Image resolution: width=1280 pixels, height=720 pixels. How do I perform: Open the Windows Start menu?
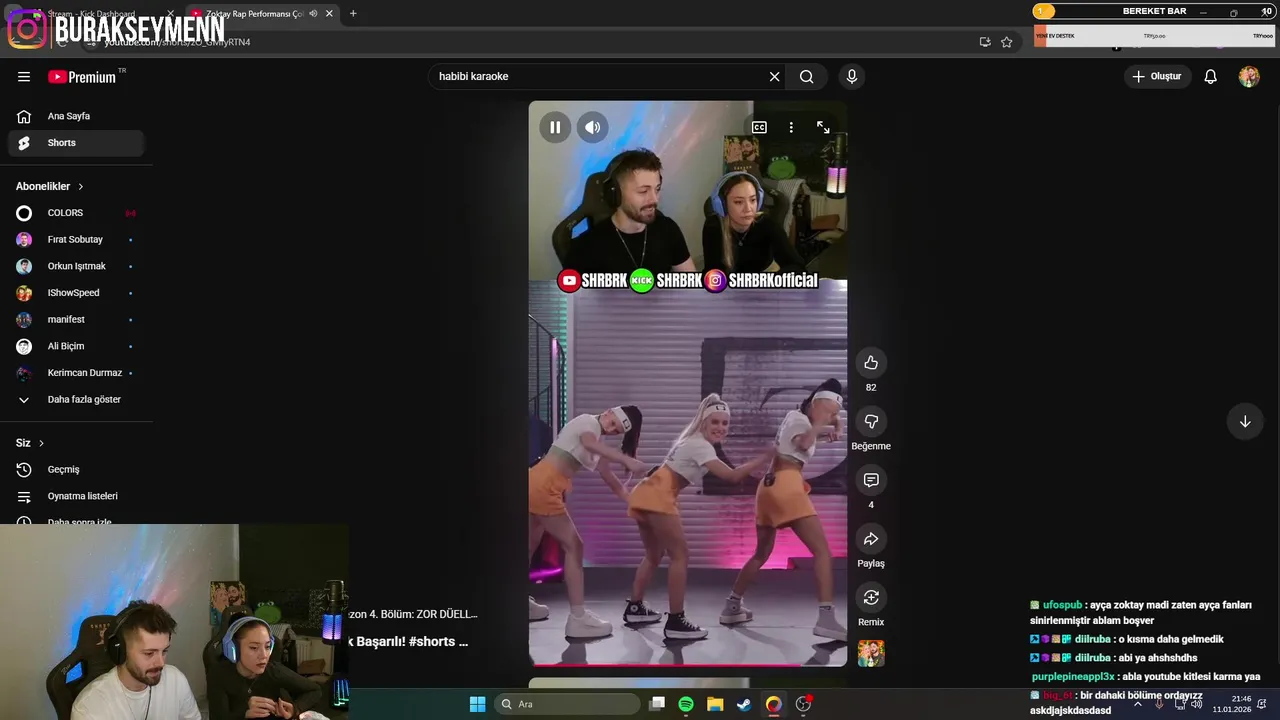point(478,704)
